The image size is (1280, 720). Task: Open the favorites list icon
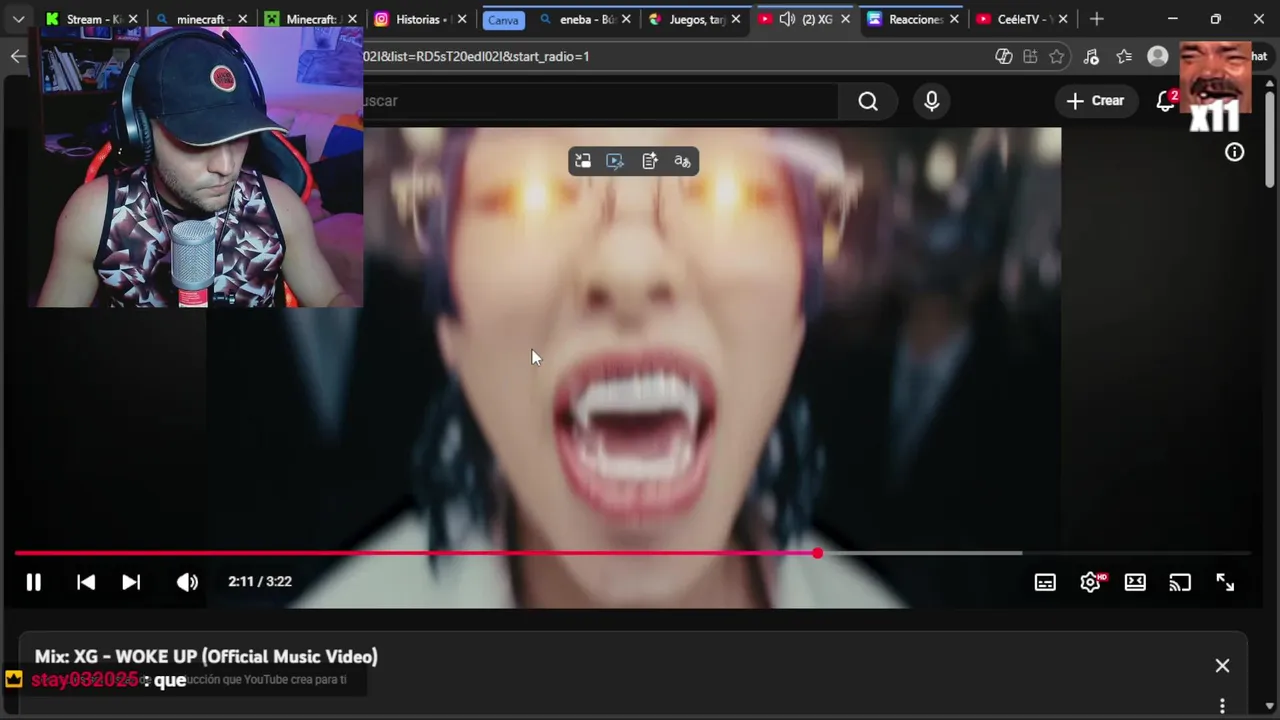[x=1124, y=56]
